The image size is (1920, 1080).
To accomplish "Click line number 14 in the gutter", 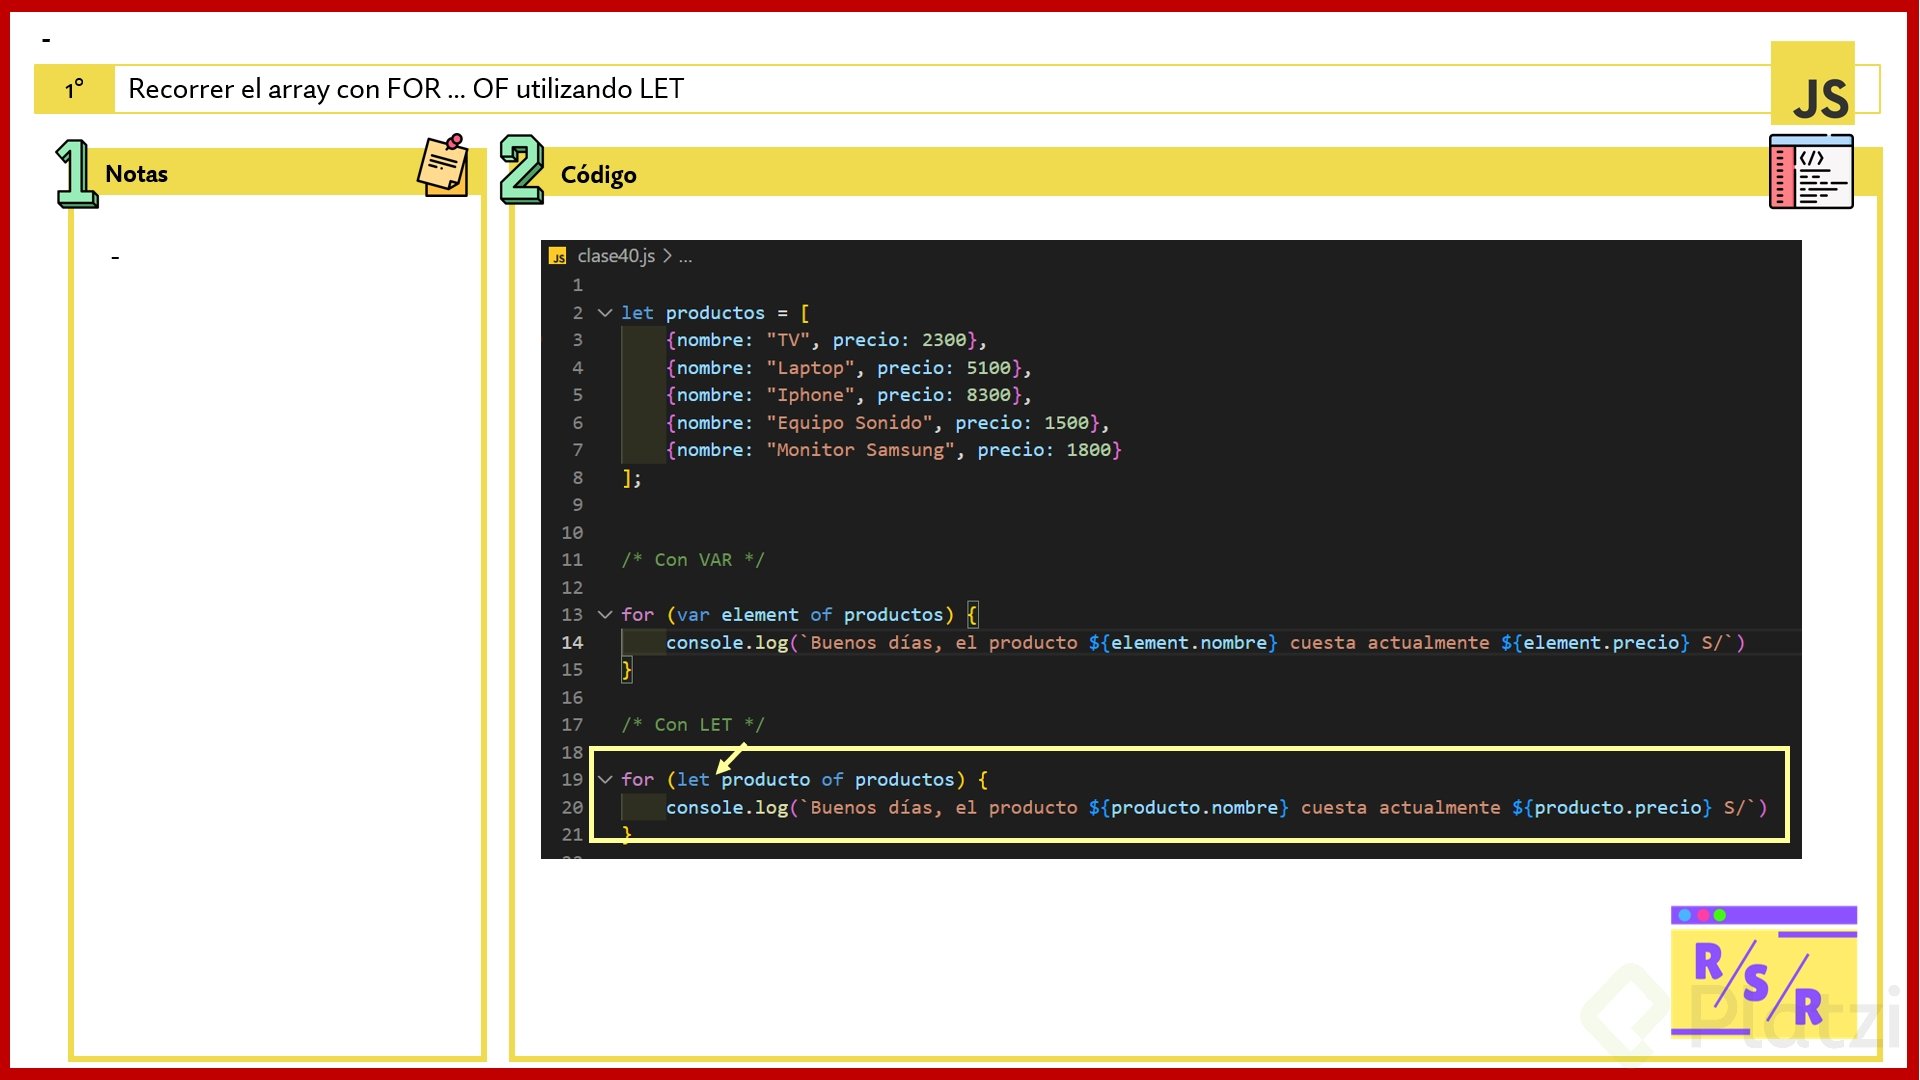I will [x=572, y=643].
